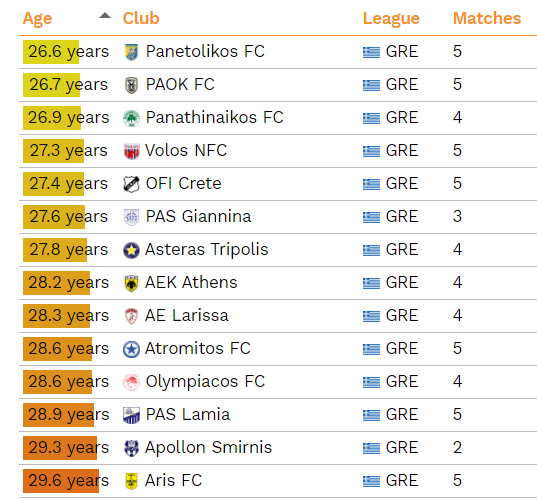Click the Volos NFC club crest
Image resolution: width=537 pixels, height=499 pixels.
pyautogui.click(x=131, y=151)
